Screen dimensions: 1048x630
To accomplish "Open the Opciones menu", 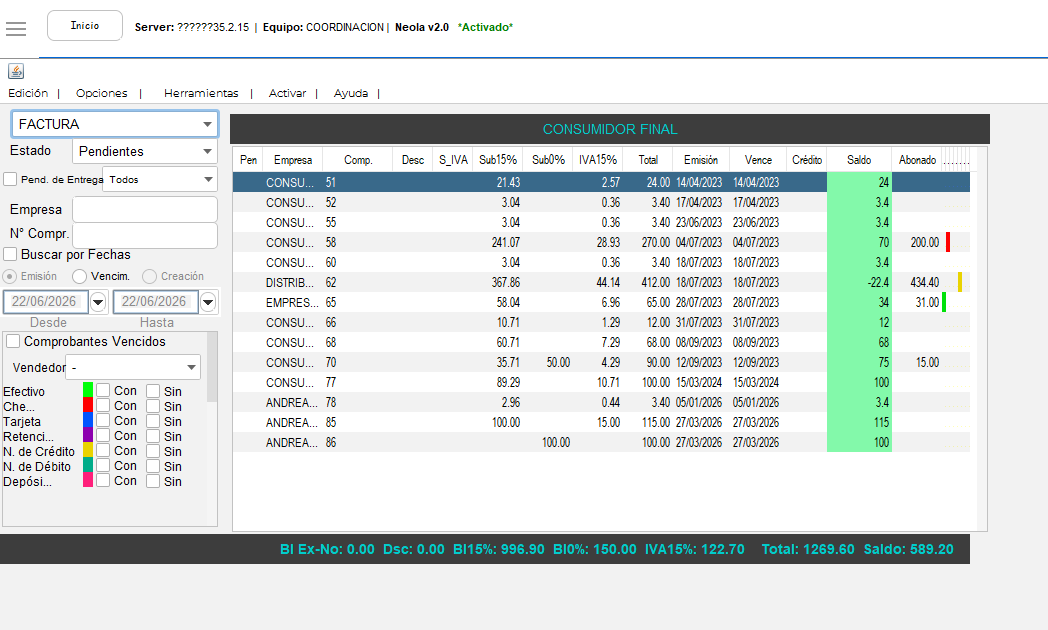I will pos(102,93).
